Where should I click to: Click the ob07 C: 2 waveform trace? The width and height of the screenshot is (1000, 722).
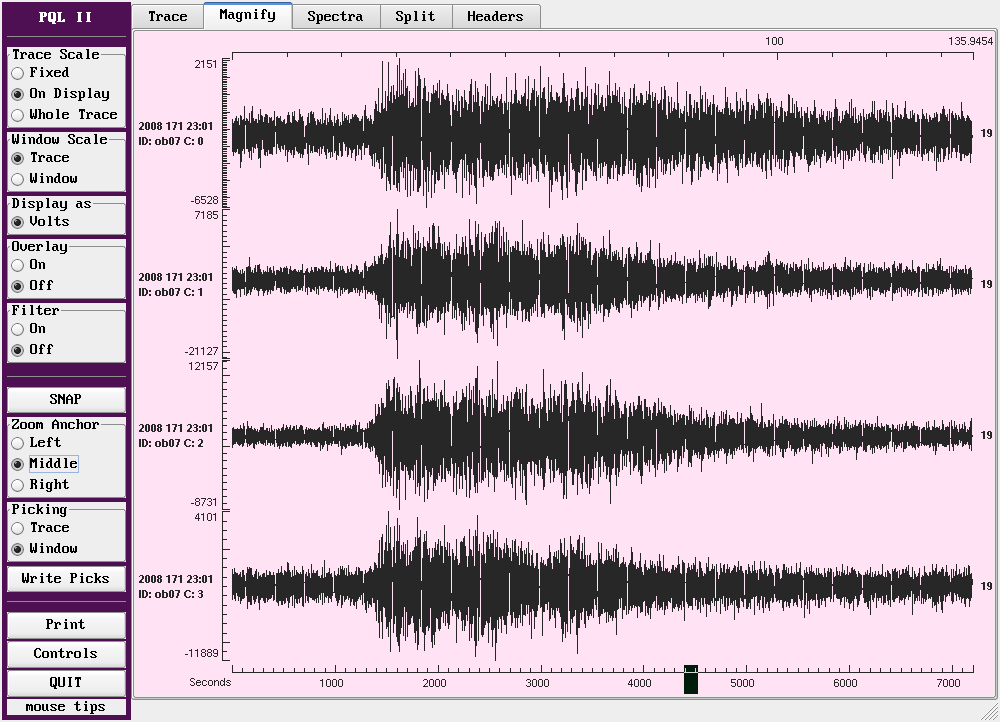[x=600, y=436]
